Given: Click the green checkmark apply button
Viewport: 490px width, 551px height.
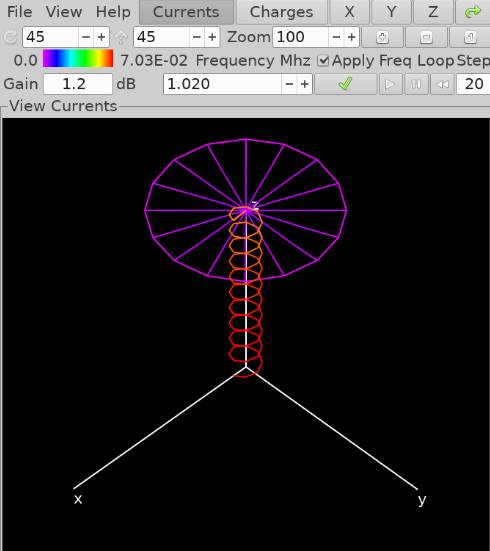Looking at the screenshot, I should [345, 84].
